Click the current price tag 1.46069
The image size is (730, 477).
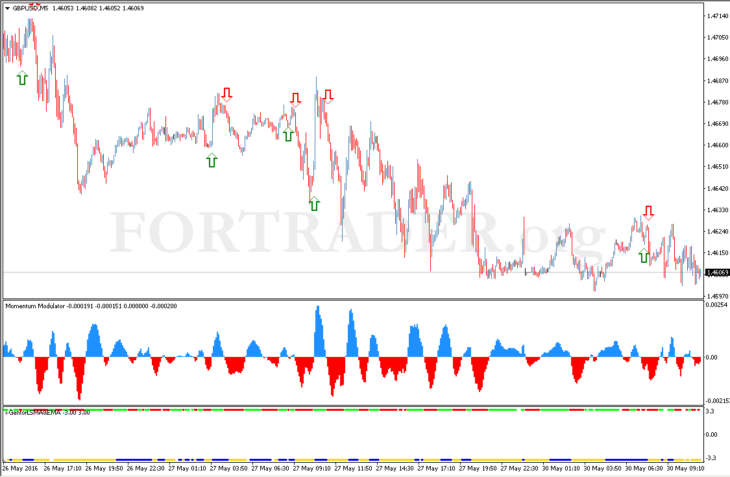717,273
